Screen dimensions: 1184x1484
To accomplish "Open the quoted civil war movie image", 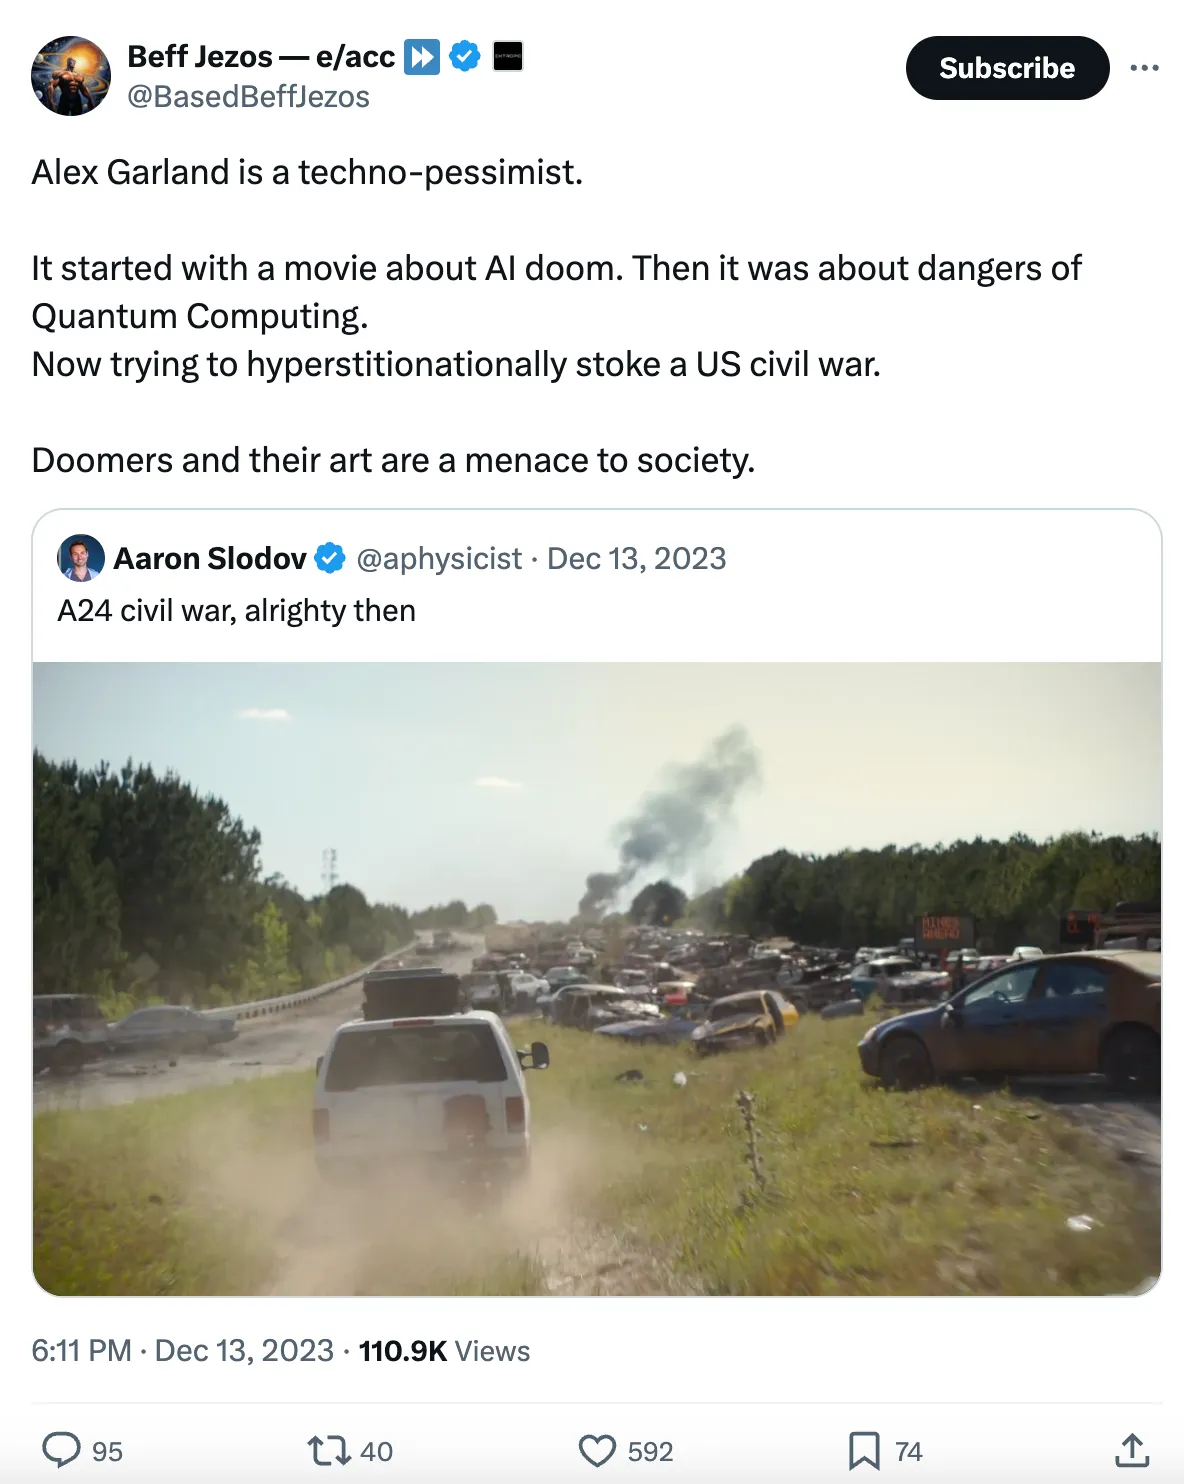I will point(597,978).
